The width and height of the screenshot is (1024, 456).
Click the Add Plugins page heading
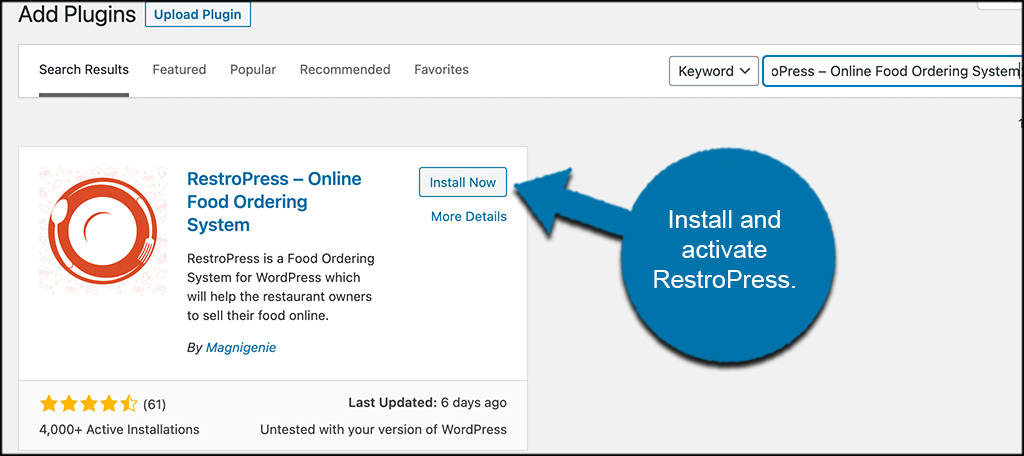click(77, 14)
